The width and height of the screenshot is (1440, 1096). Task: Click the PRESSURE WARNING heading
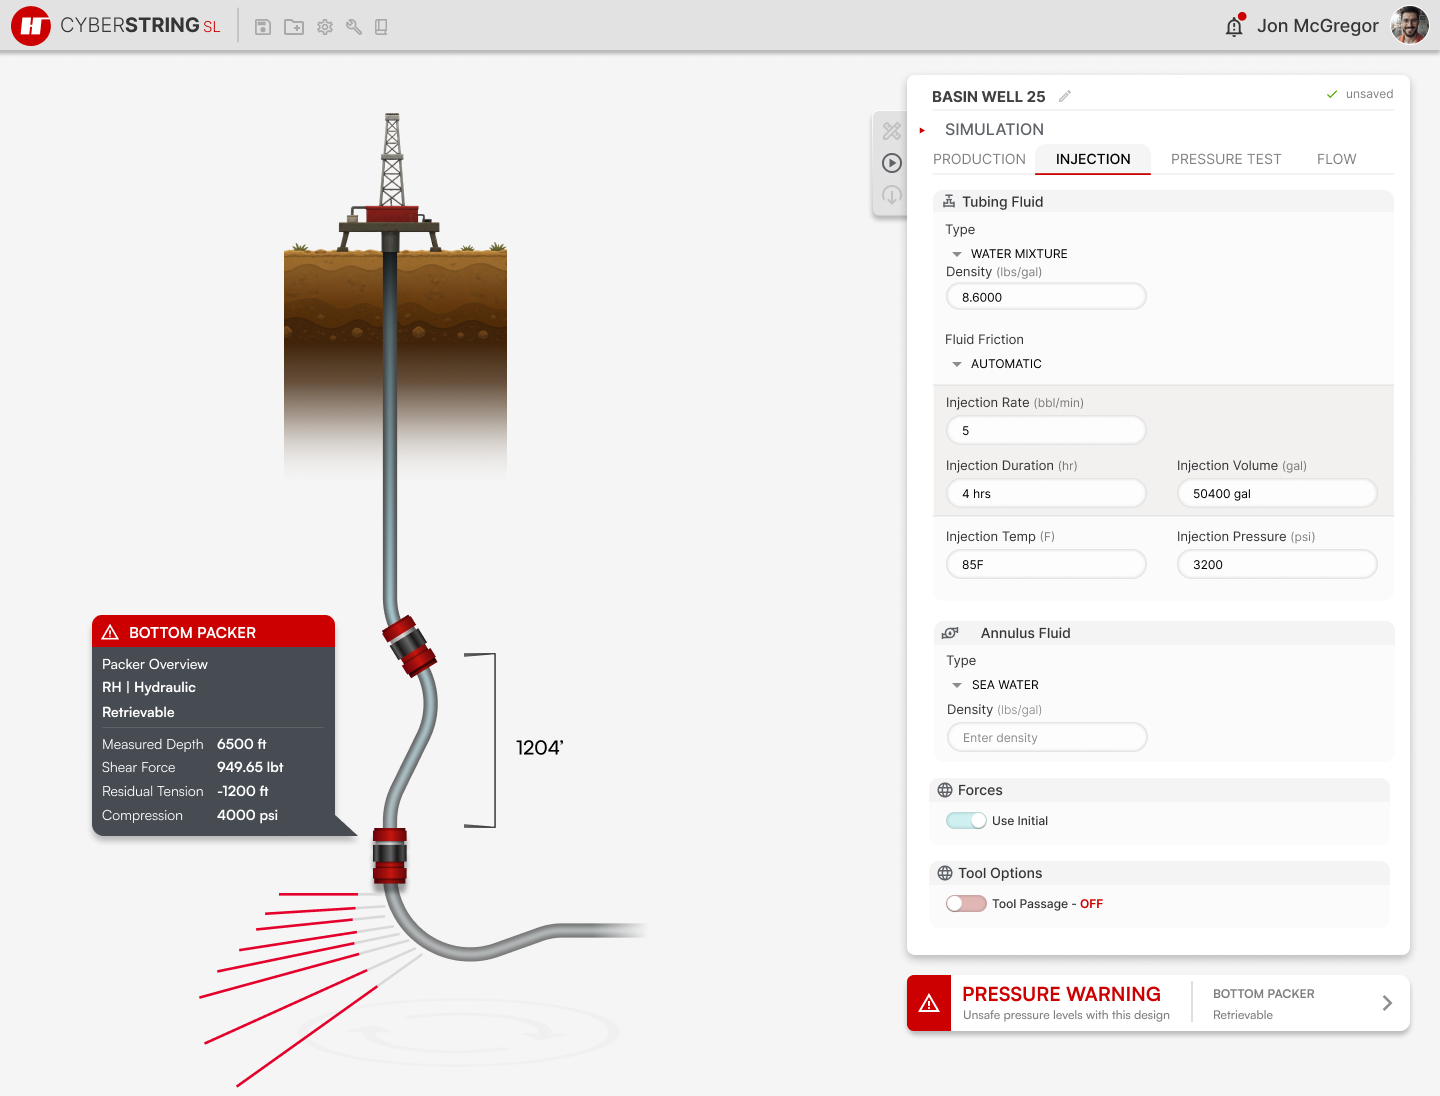click(1061, 994)
